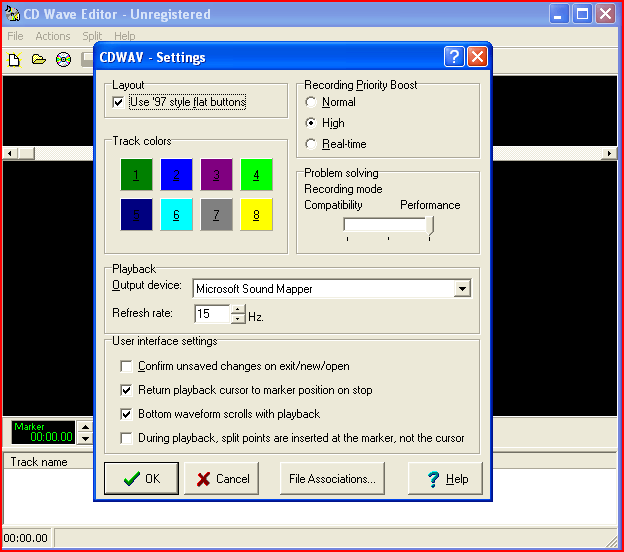Viewport: 624px width, 552px height.
Task: Open File Associations dialog
Action: [332, 479]
